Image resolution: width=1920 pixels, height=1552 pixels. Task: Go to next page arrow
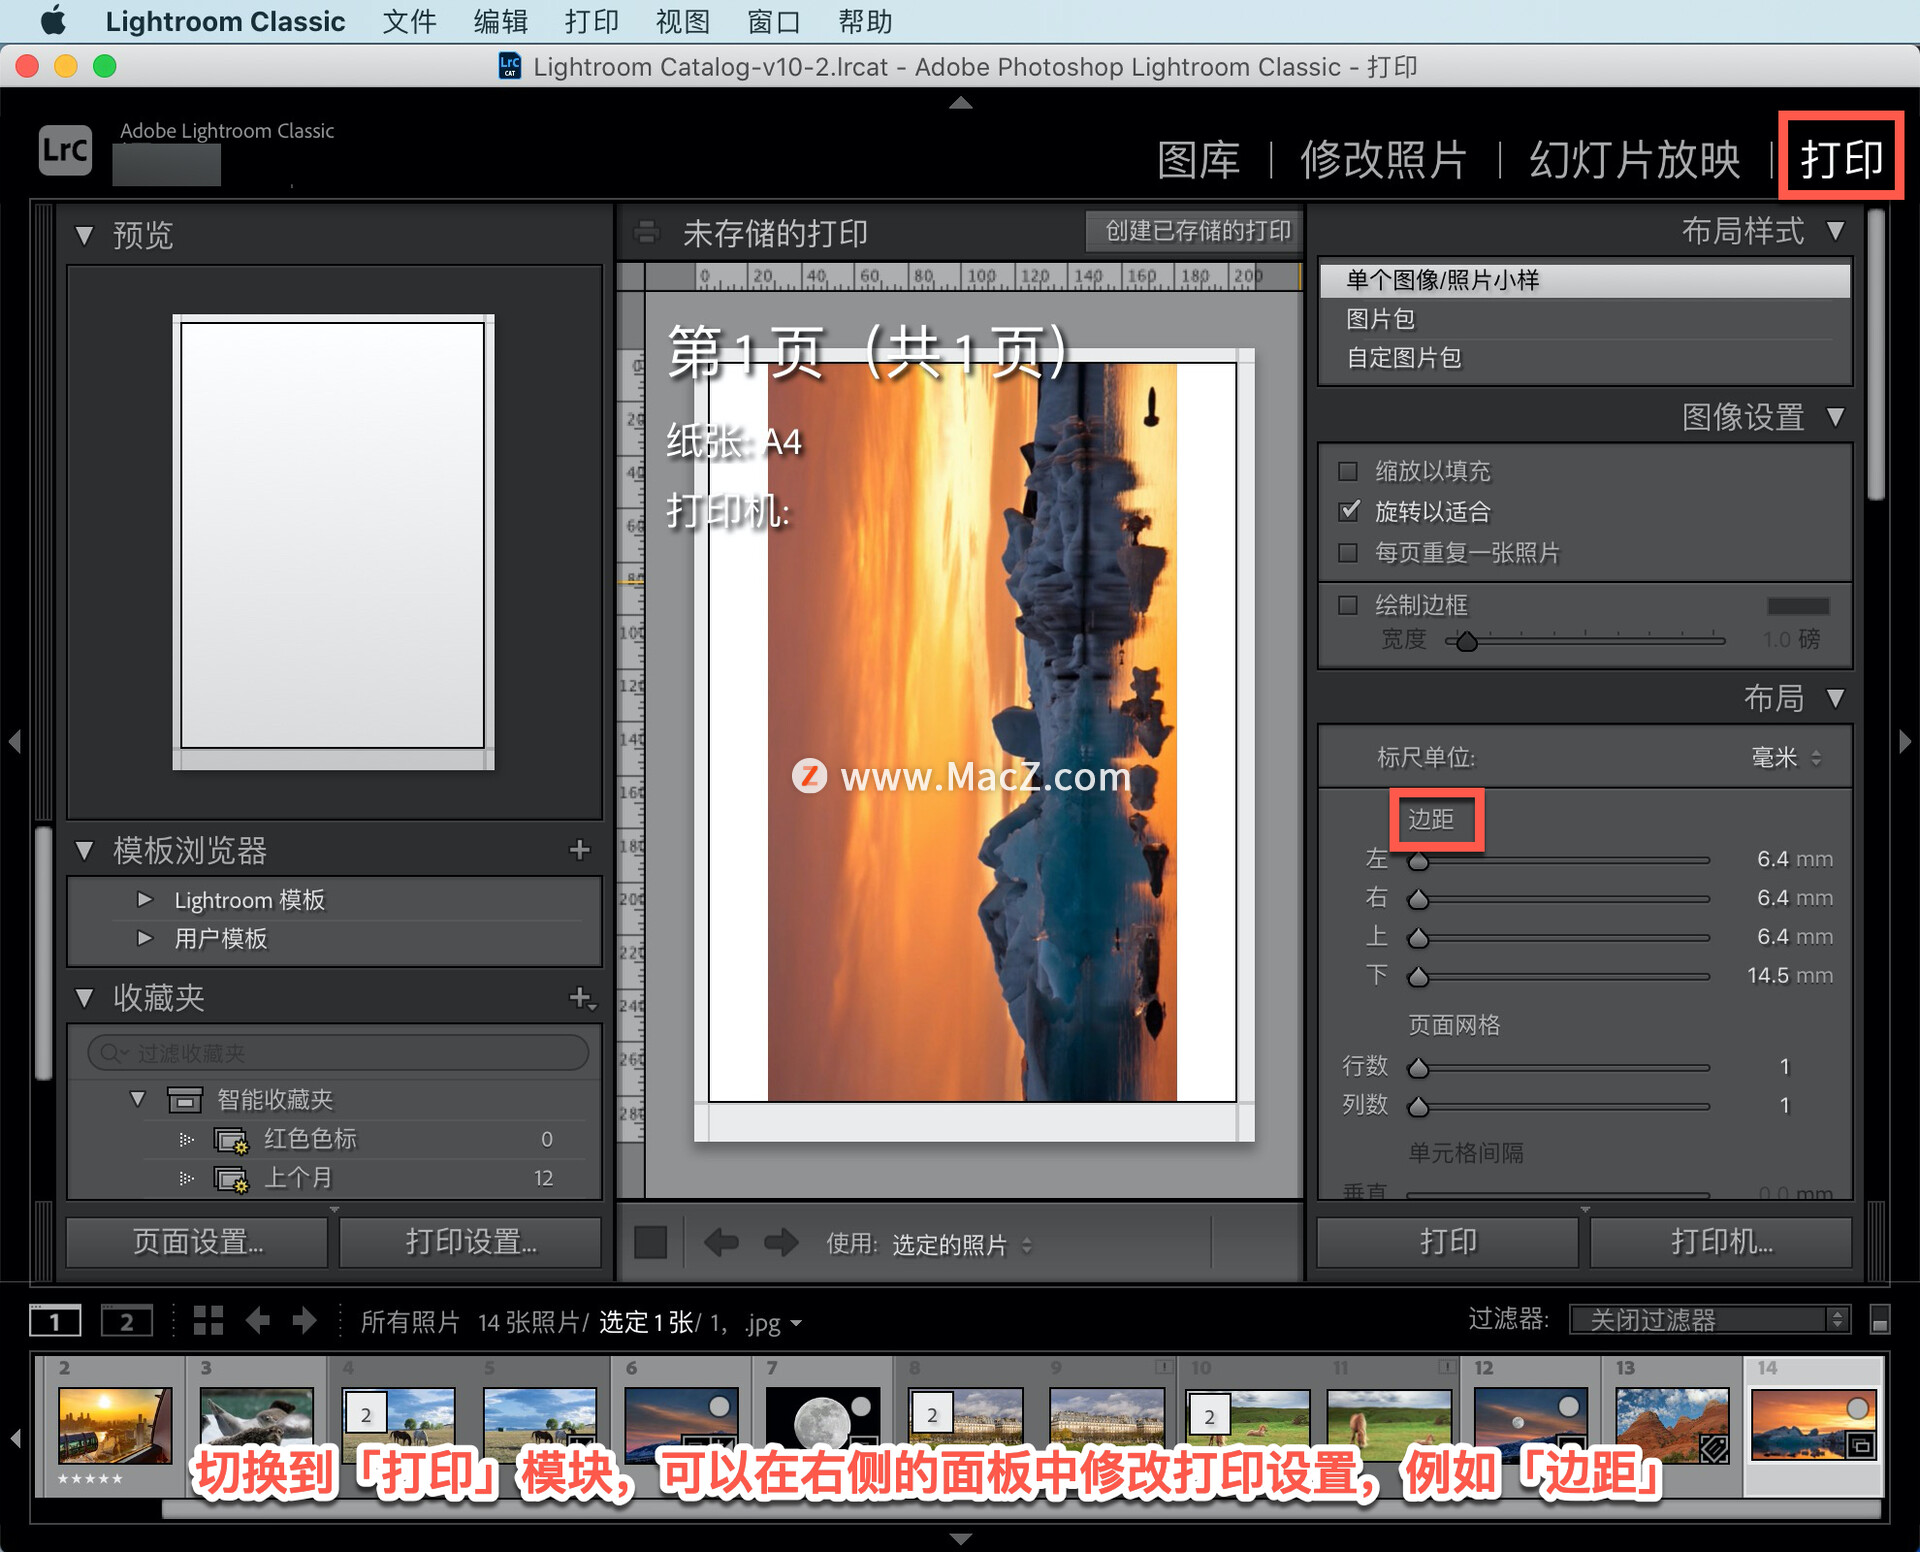tap(781, 1243)
